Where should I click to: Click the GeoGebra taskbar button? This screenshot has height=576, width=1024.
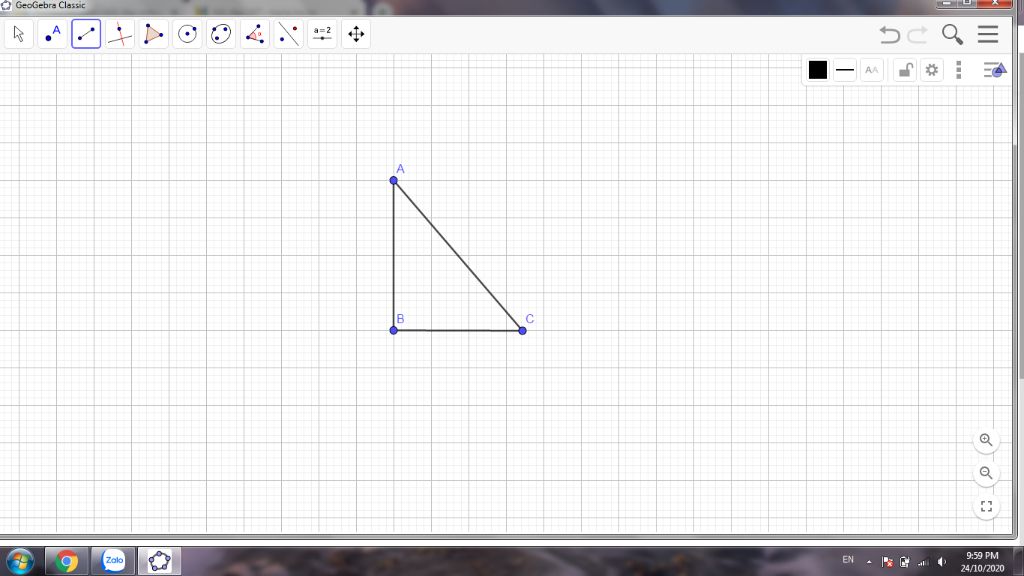(159, 561)
